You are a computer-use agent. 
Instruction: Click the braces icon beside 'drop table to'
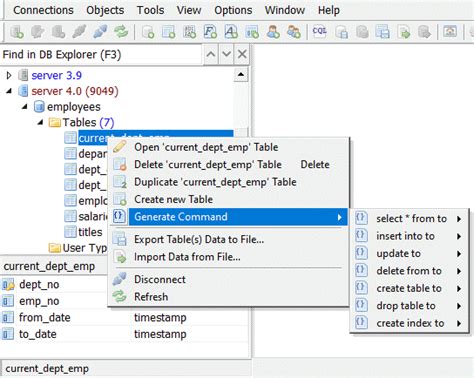tap(361, 305)
